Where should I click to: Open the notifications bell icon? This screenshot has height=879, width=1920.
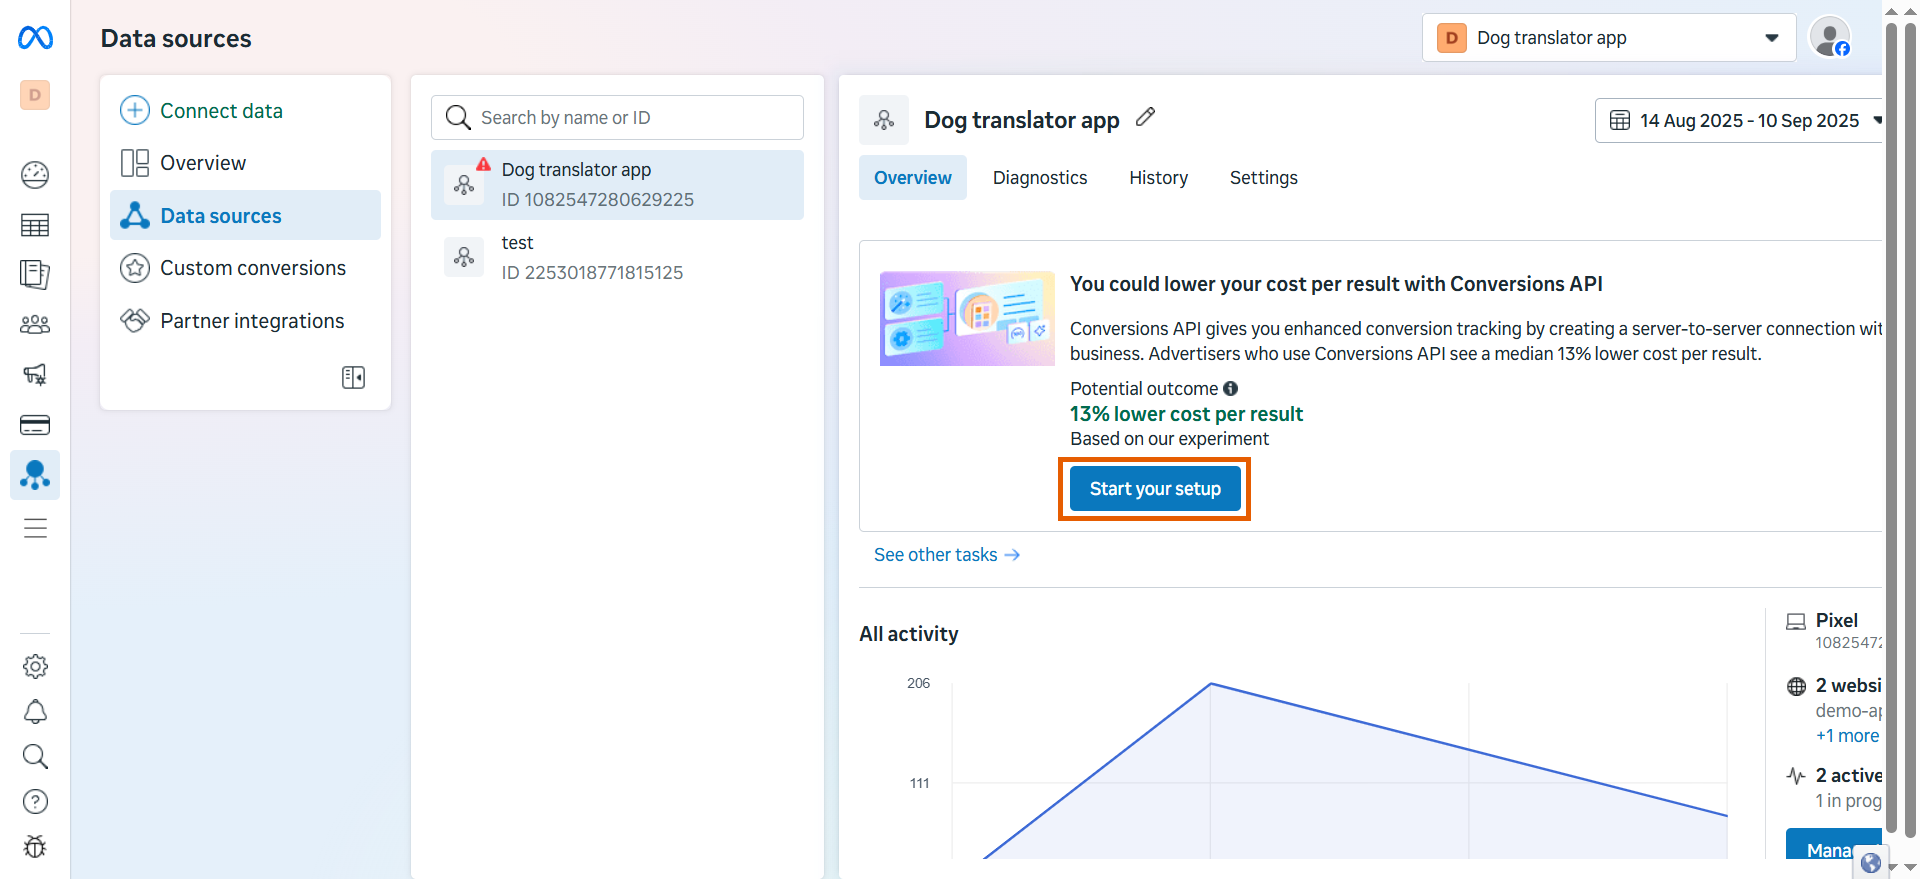[x=35, y=711]
